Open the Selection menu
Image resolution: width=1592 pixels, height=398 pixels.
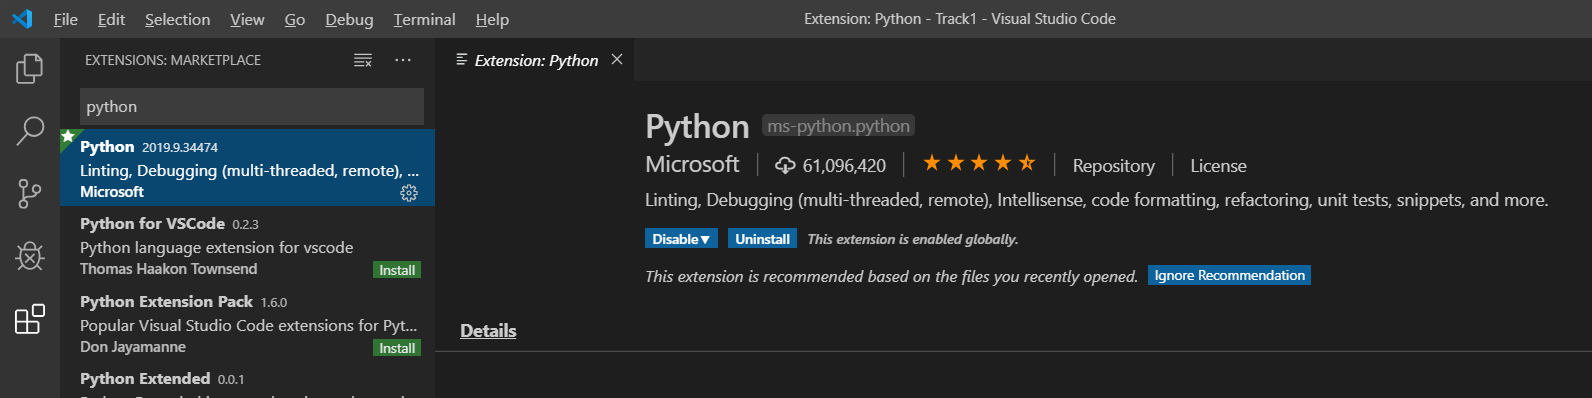pos(177,19)
